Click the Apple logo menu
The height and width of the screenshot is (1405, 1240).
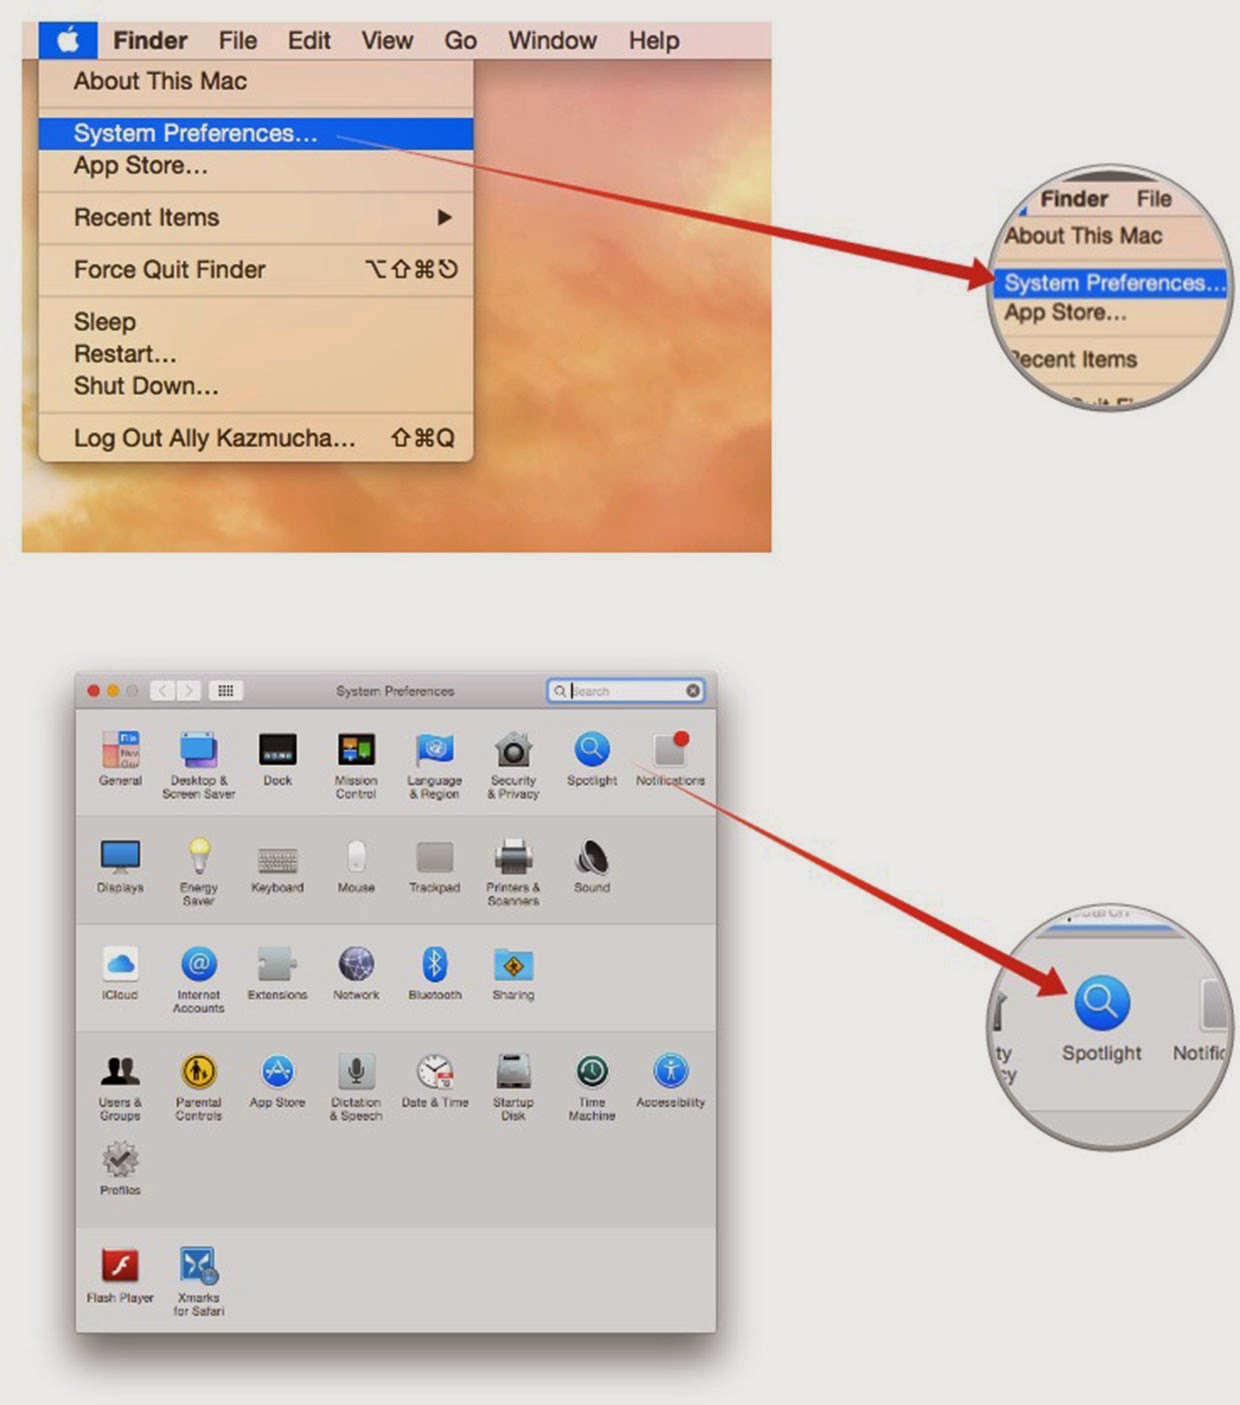click(x=67, y=41)
